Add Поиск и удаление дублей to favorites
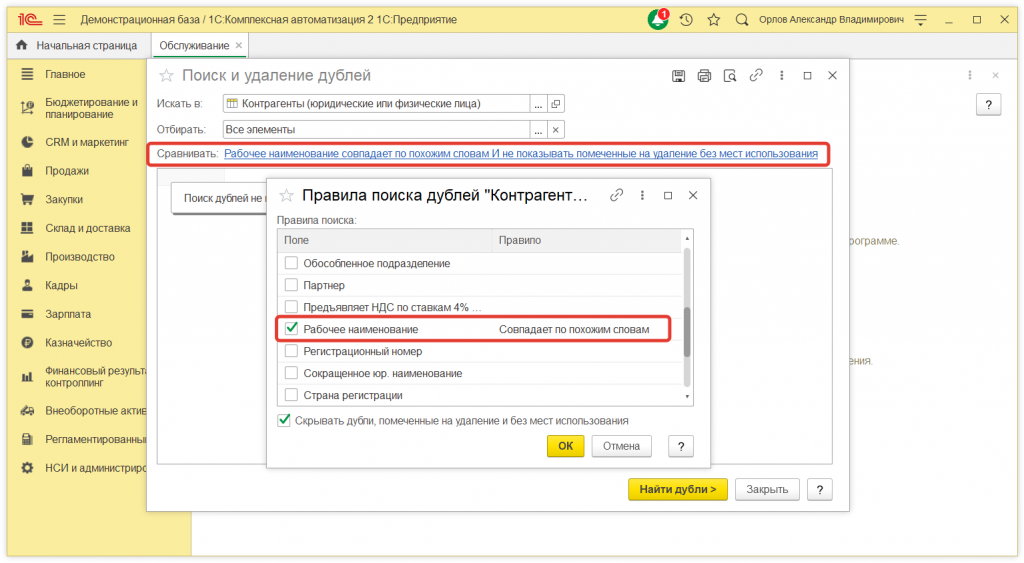Image resolution: width=1024 pixels, height=563 pixels. [x=167, y=76]
